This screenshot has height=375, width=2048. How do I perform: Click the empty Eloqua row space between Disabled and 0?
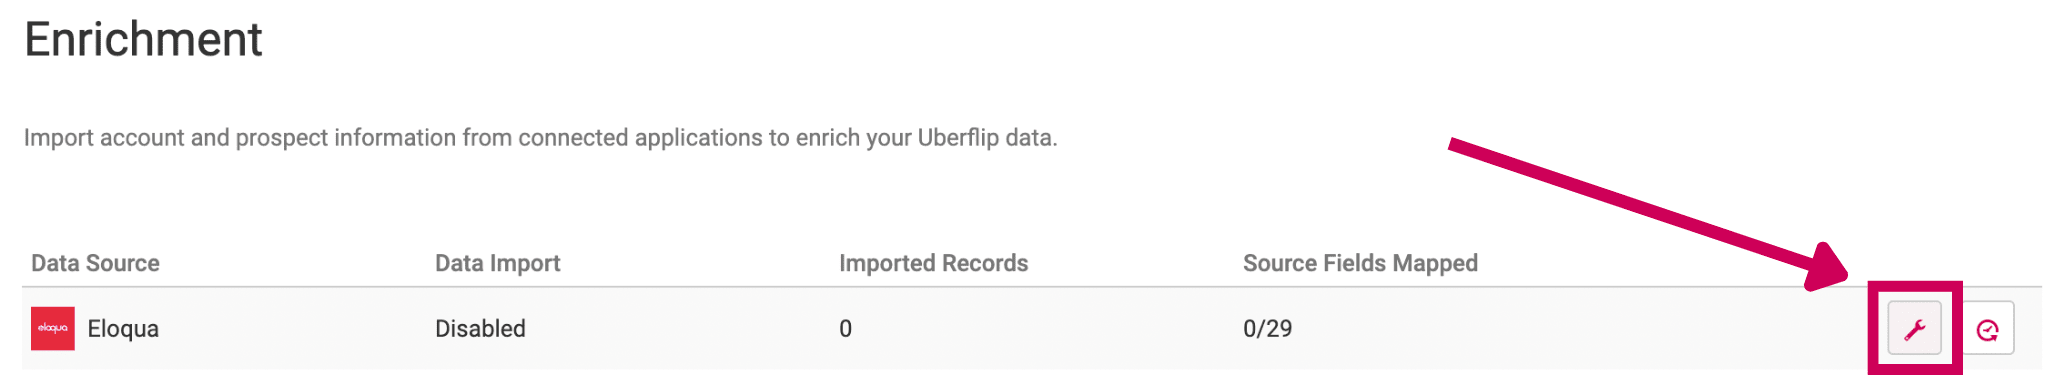coord(680,328)
